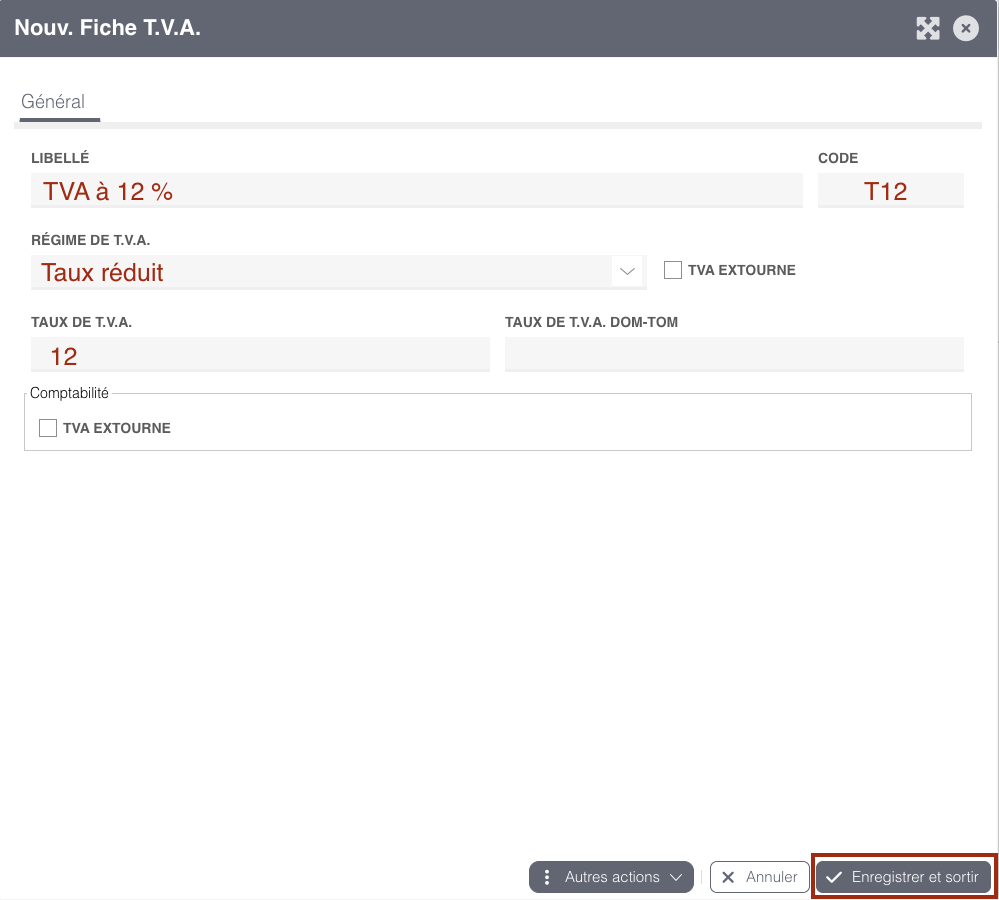The image size is (999, 900).
Task: Edit the Taux de T.V.A. field
Action: tap(260, 354)
